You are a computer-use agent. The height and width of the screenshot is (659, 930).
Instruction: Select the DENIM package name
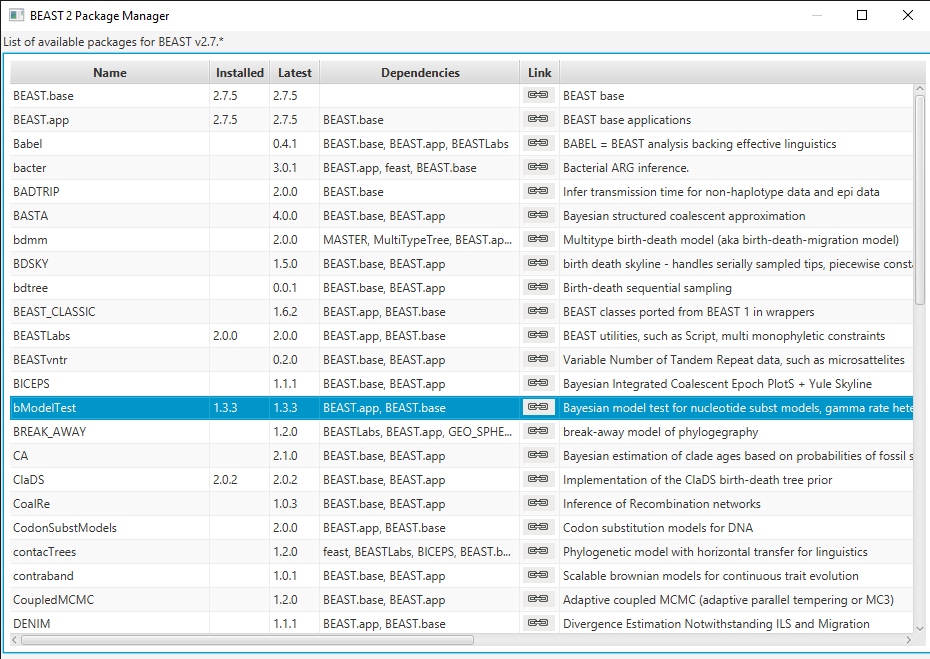tap(31, 624)
